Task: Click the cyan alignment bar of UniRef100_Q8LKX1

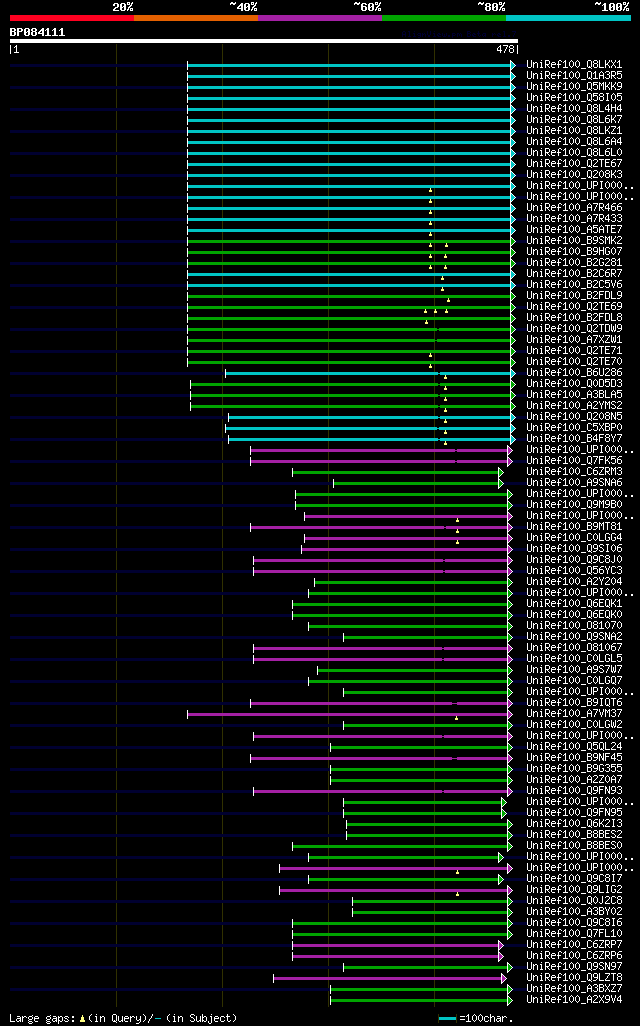Action: [351, 65]
